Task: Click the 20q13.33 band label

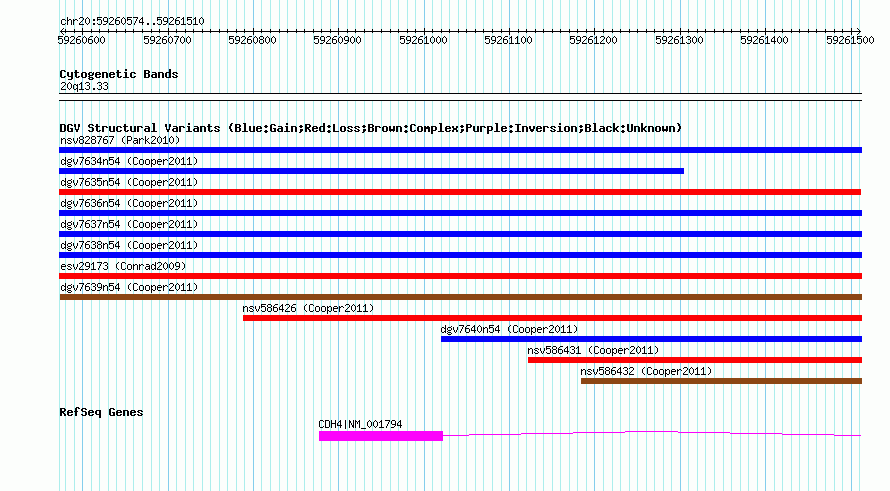Action: click(84, 86)
